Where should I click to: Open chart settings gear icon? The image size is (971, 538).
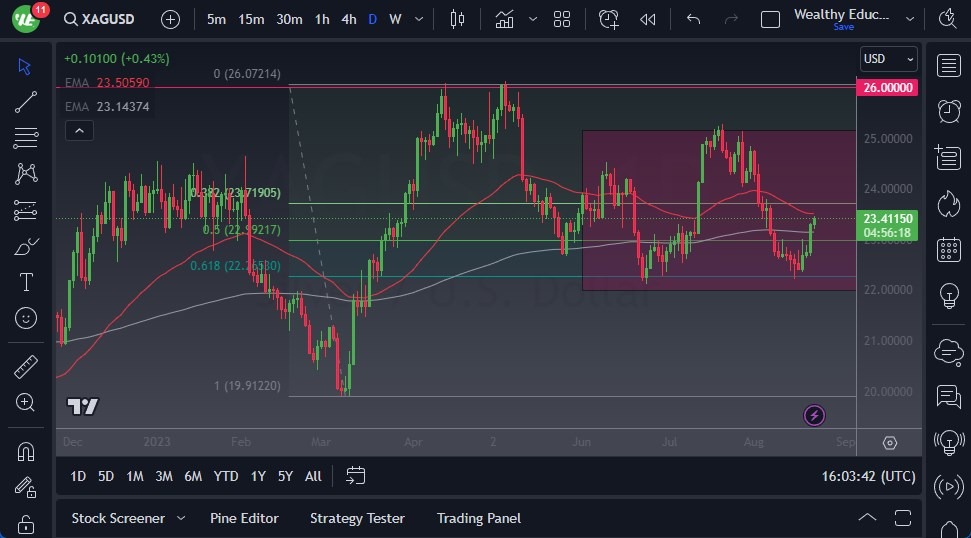[890, 442]
